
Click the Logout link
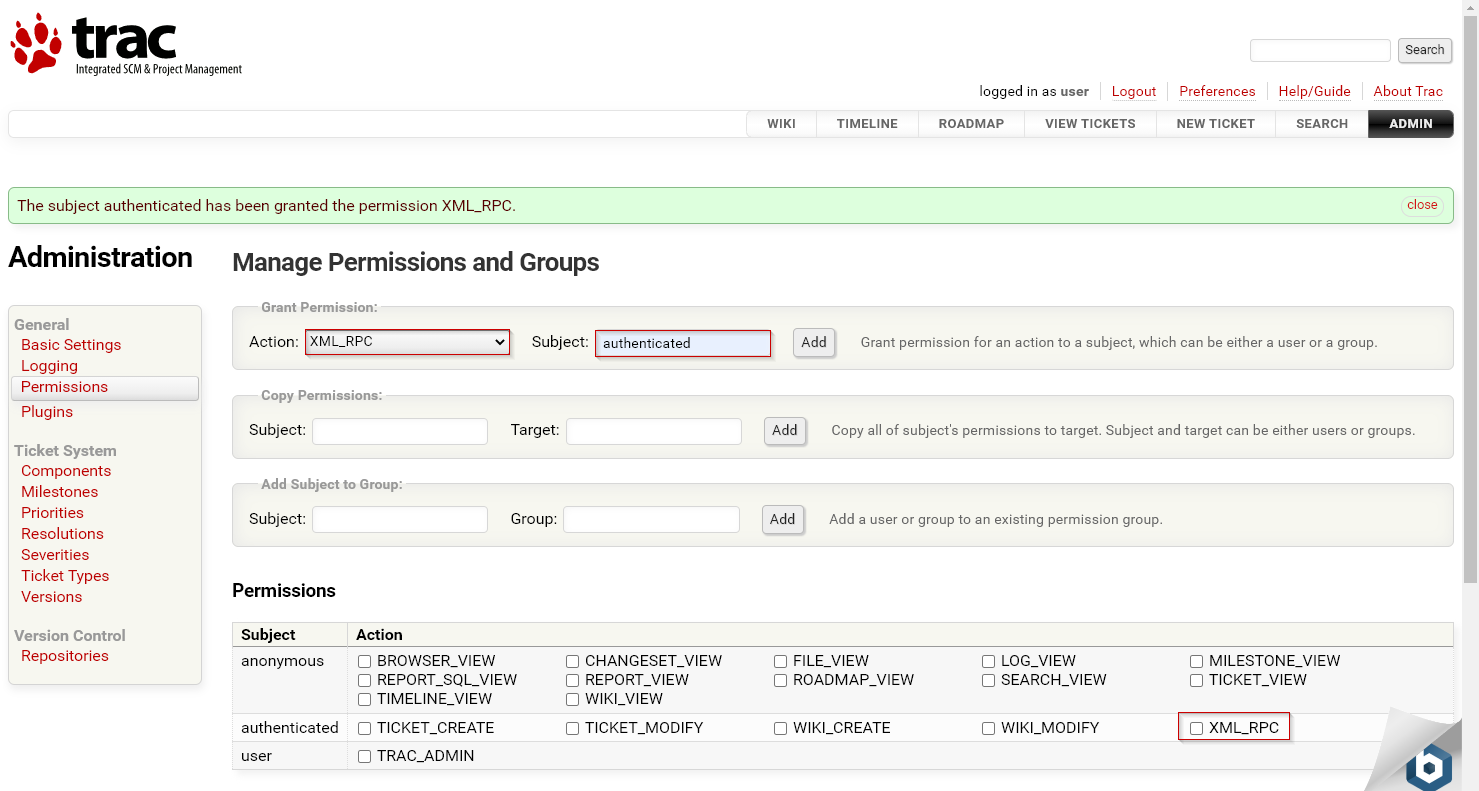pos(1133,91)
